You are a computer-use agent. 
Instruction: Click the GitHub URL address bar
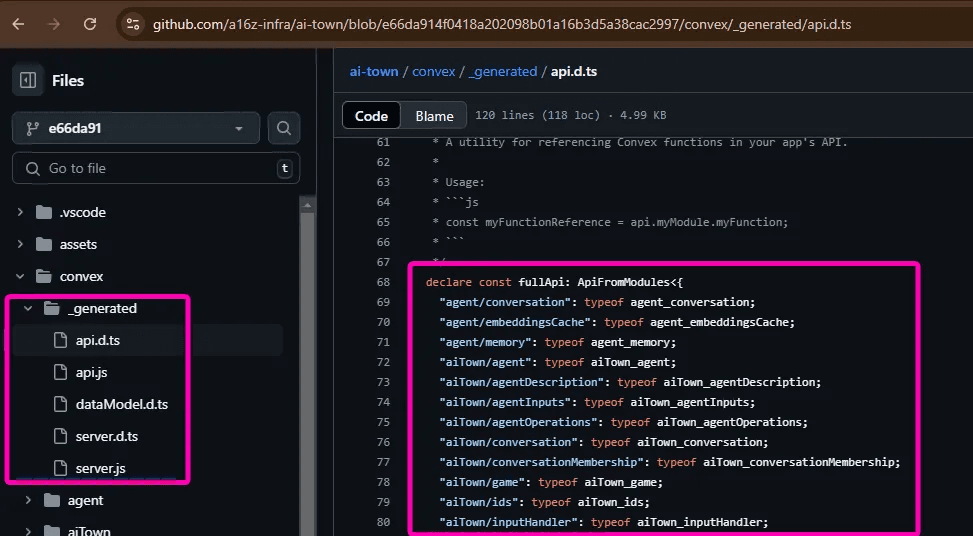(x=501, y=24)
